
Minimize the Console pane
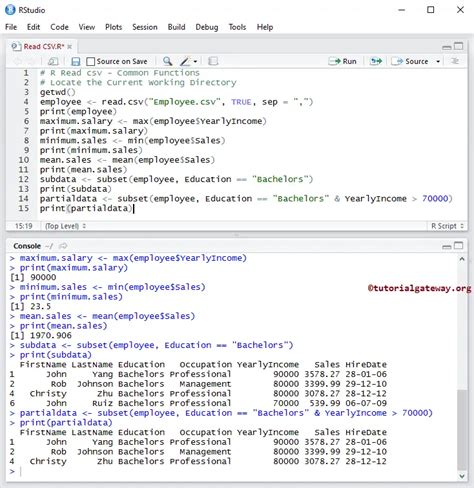click(x=446, y=247)
